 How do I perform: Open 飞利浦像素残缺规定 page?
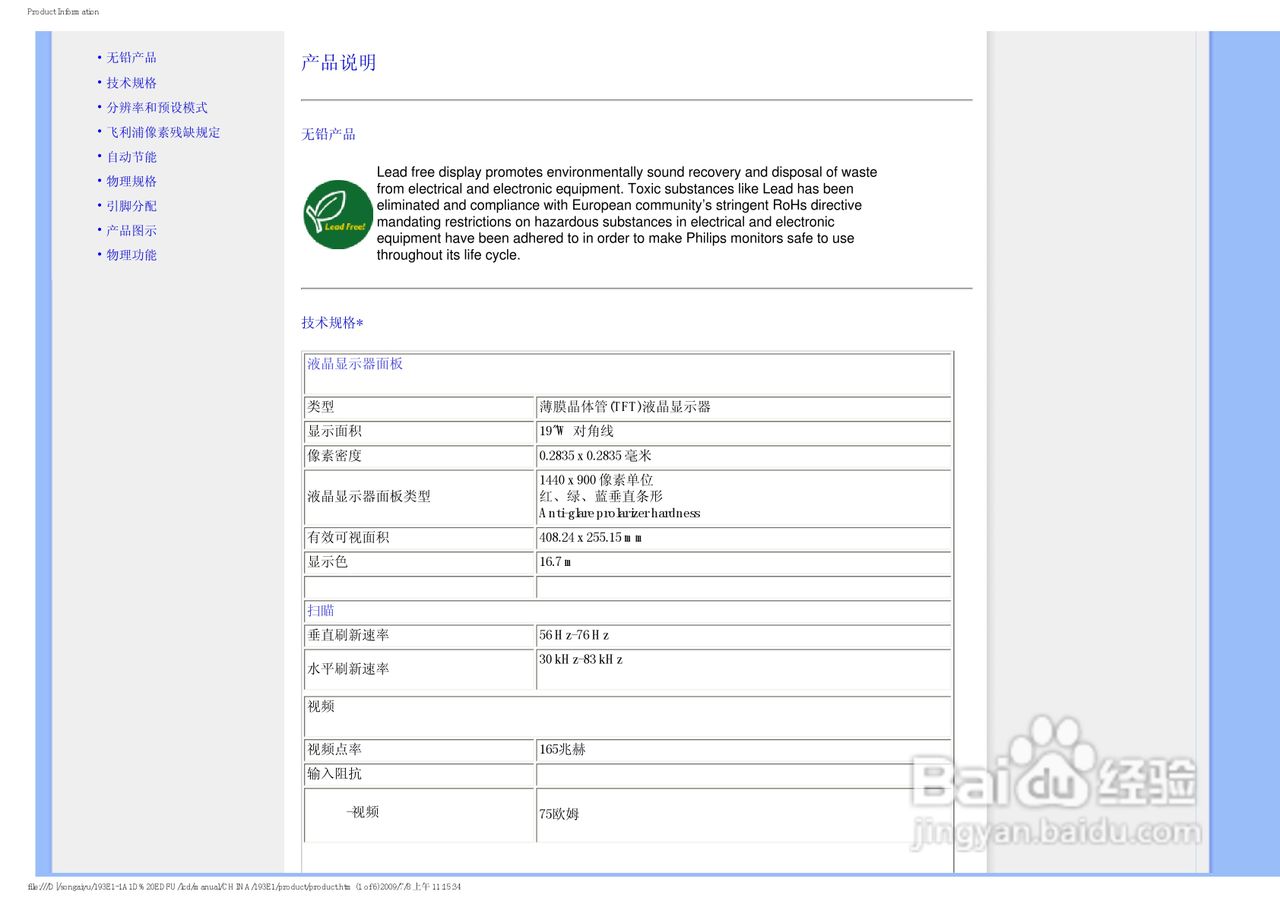(x=163, y=132)
